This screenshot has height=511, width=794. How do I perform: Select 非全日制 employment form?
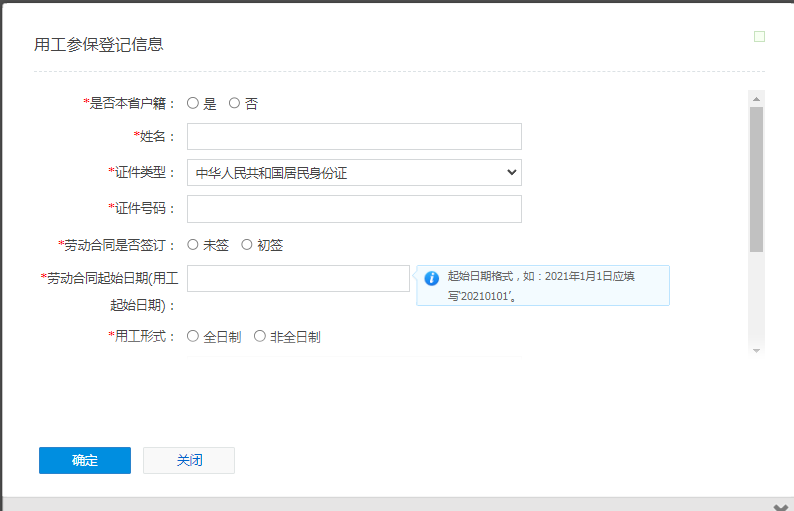[x=260, y=336]
